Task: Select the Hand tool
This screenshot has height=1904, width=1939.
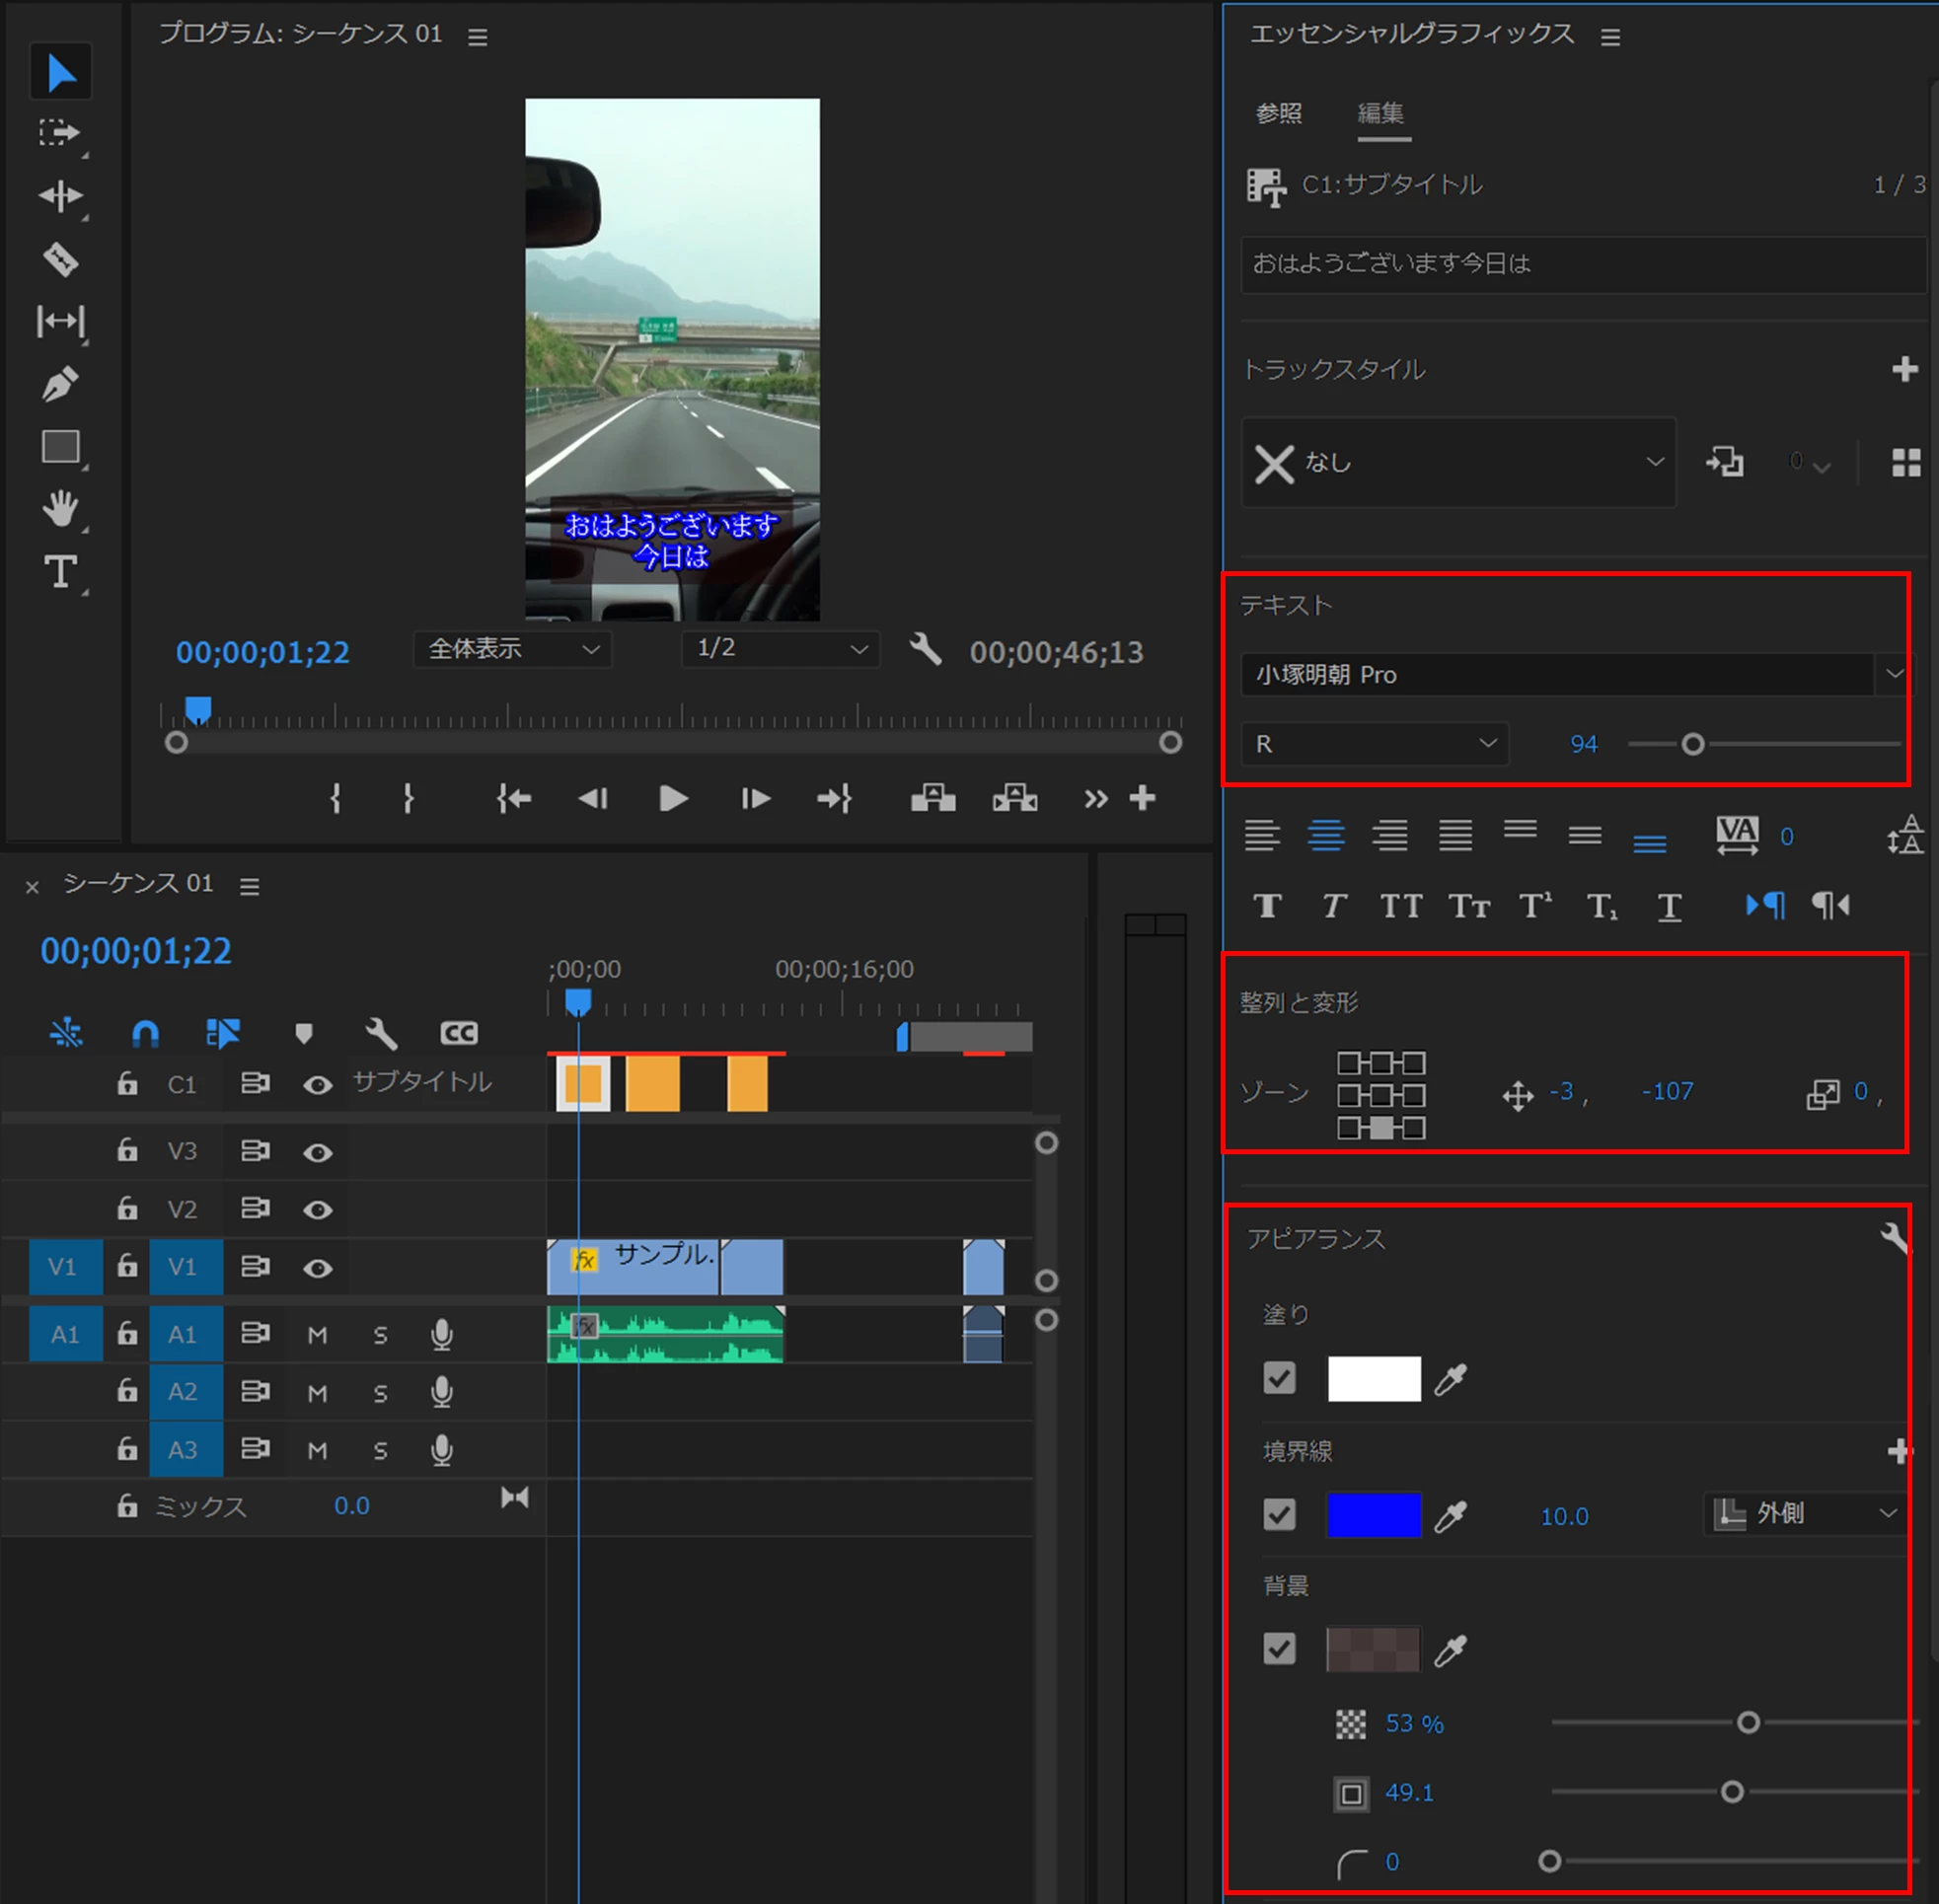Action: tap(60, 509)
